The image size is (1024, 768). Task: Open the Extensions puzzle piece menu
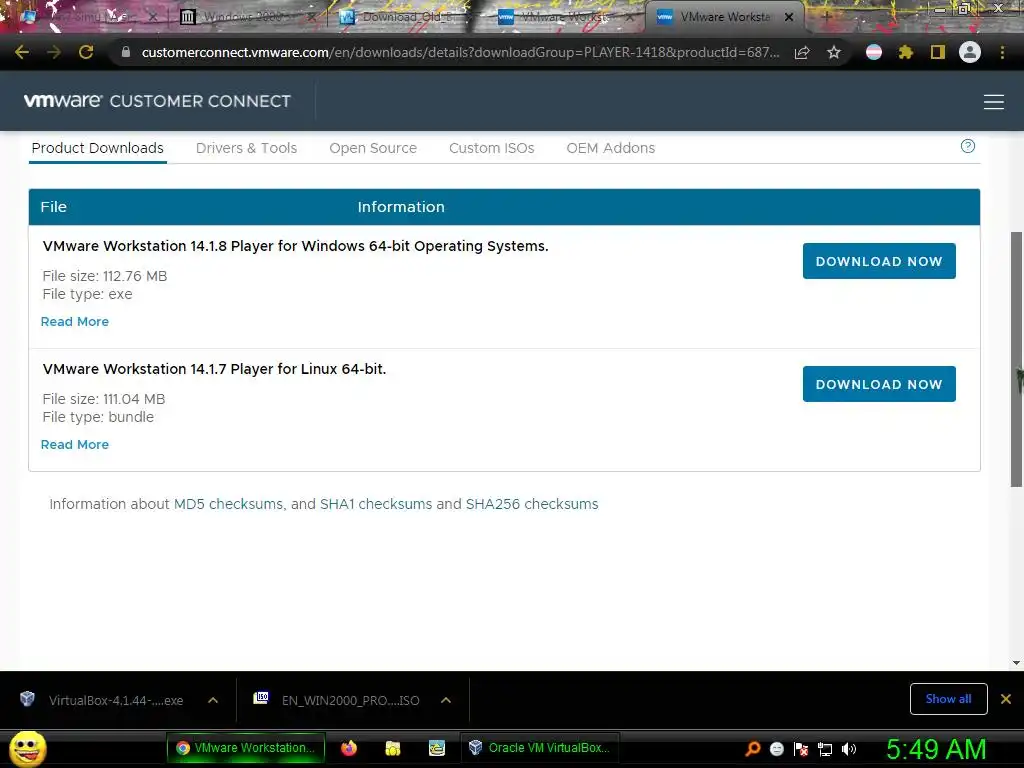[x=905, y=52]
